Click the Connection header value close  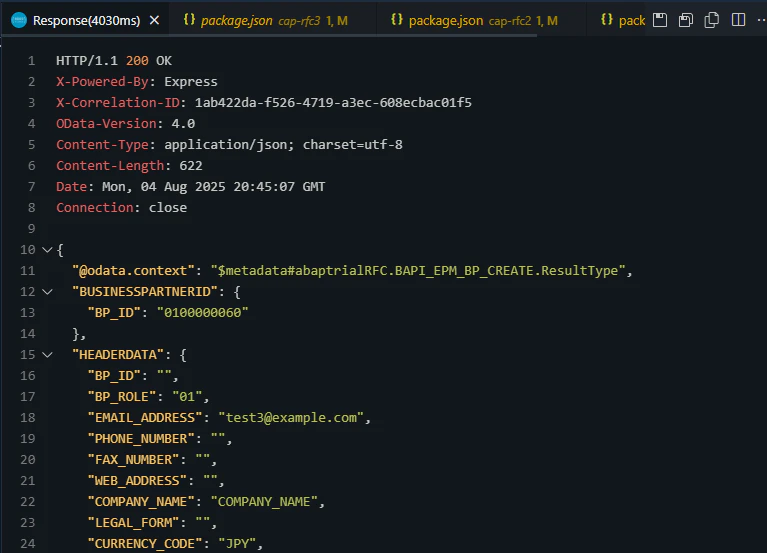click(x=168, y=208)
